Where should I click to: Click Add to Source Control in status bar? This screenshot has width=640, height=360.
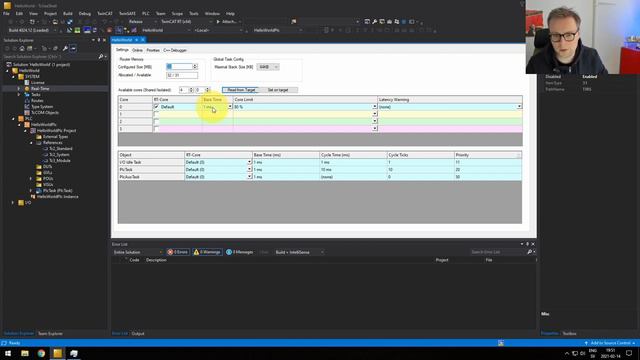coord(609,343)
